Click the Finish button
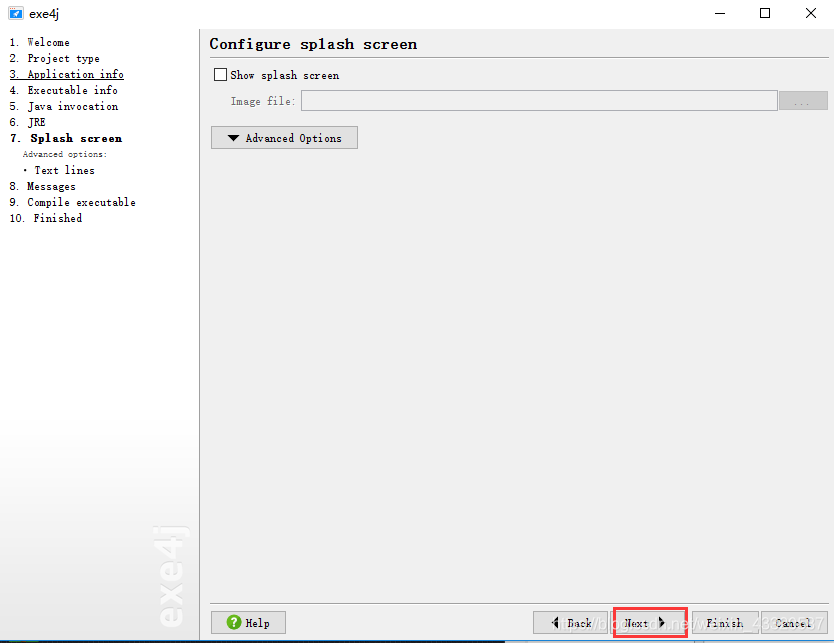Screen dimensions: 834x643 click(725, 622)
